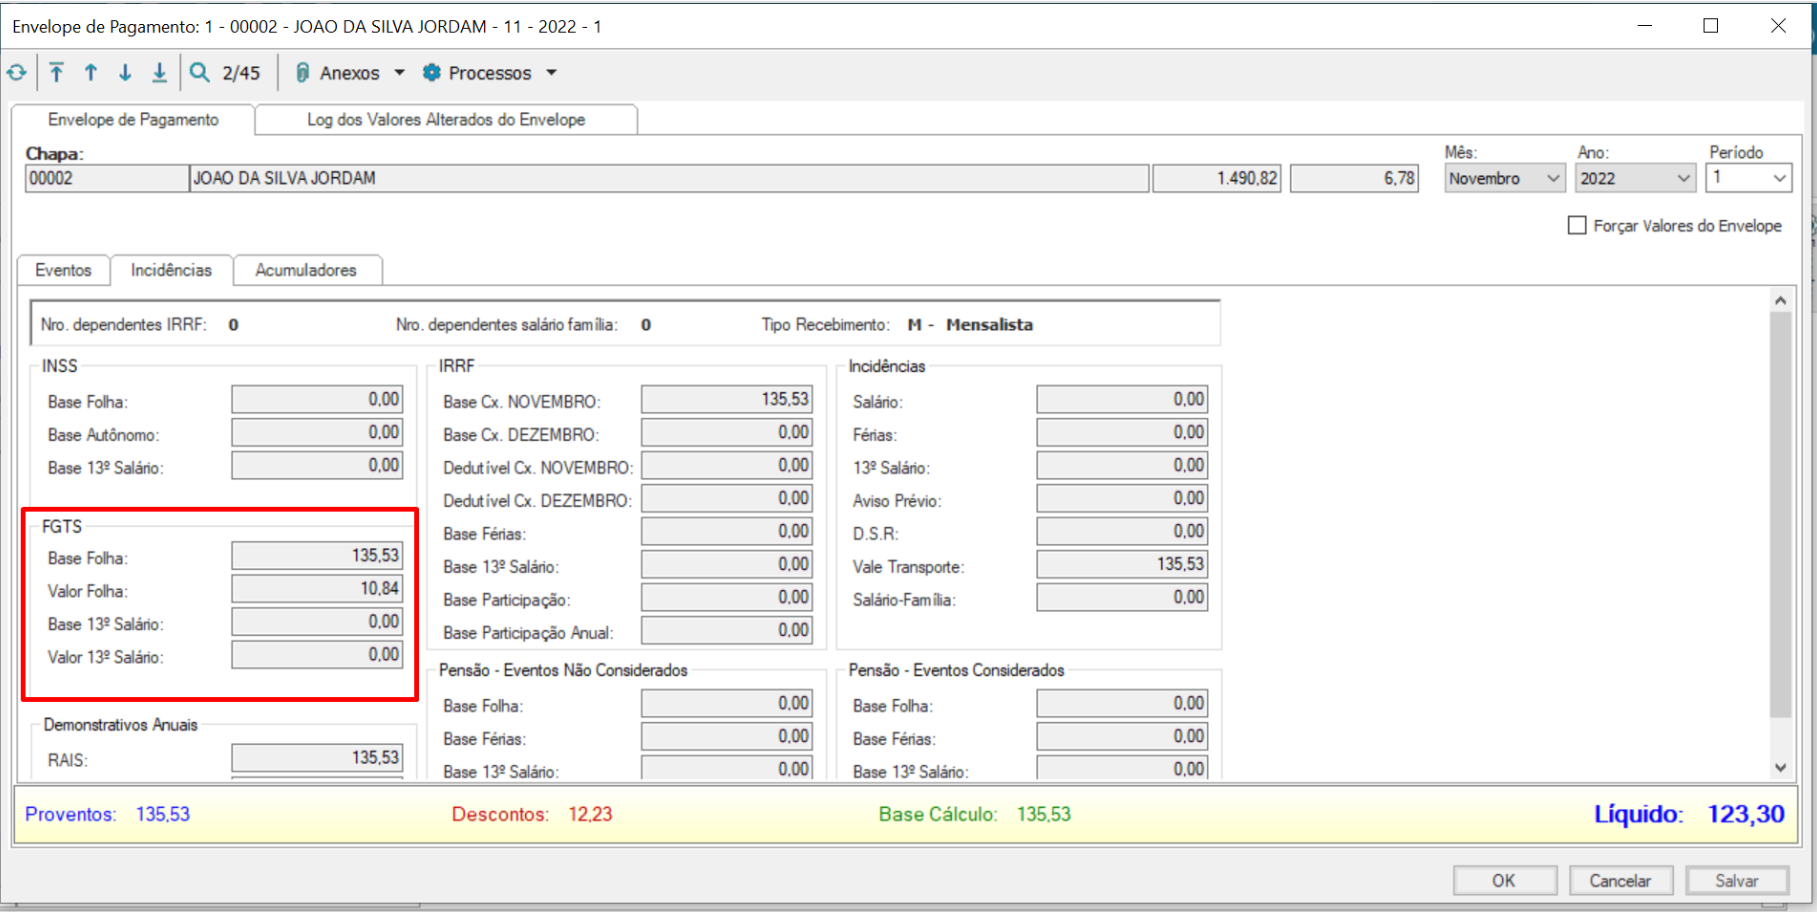The width and height of the screenshot is (1817, 912).
Task: Click the 6,78 value field
Action: 1355,179
